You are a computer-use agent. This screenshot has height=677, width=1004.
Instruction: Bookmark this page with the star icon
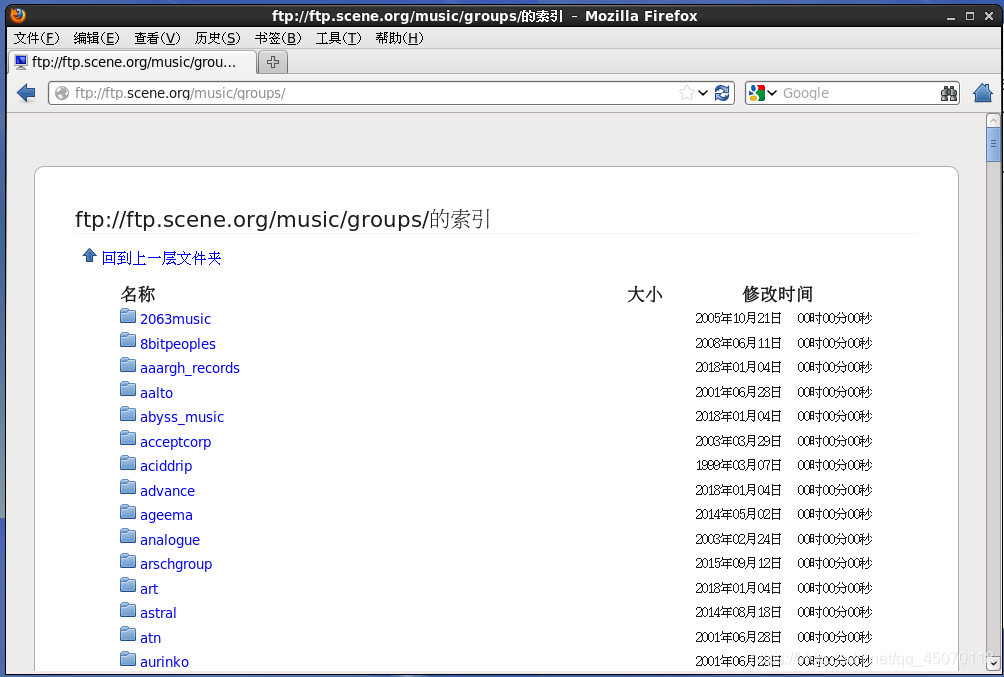[686, 93]
